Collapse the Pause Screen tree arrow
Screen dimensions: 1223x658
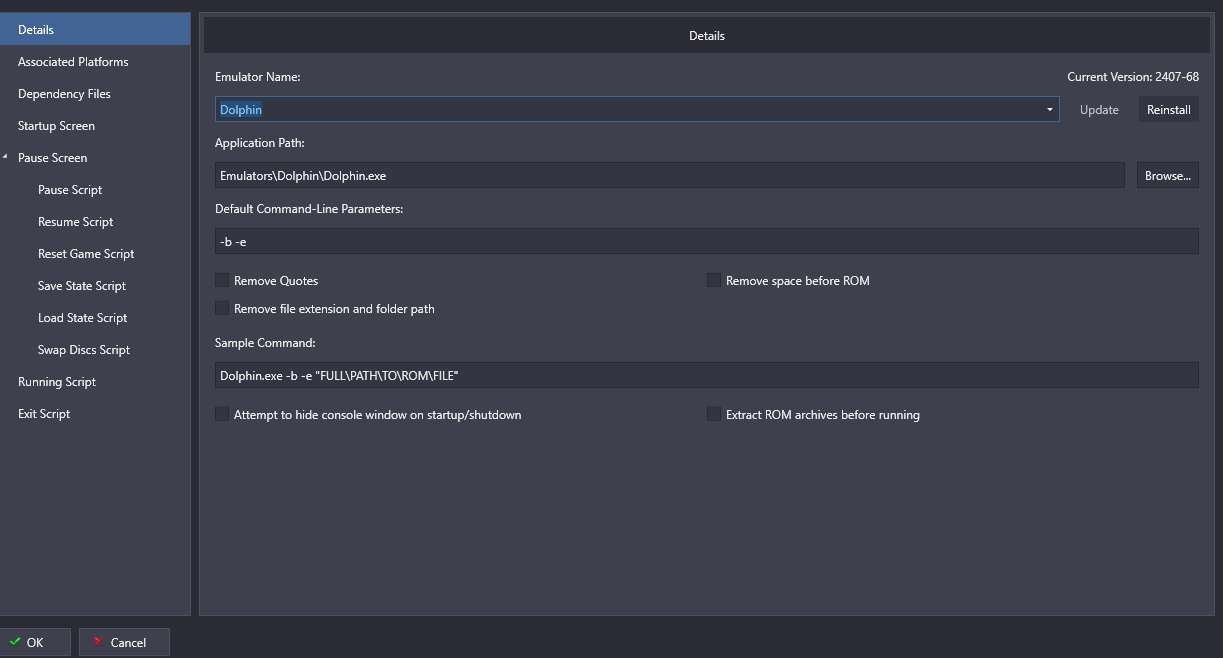[x=6, y=157]
